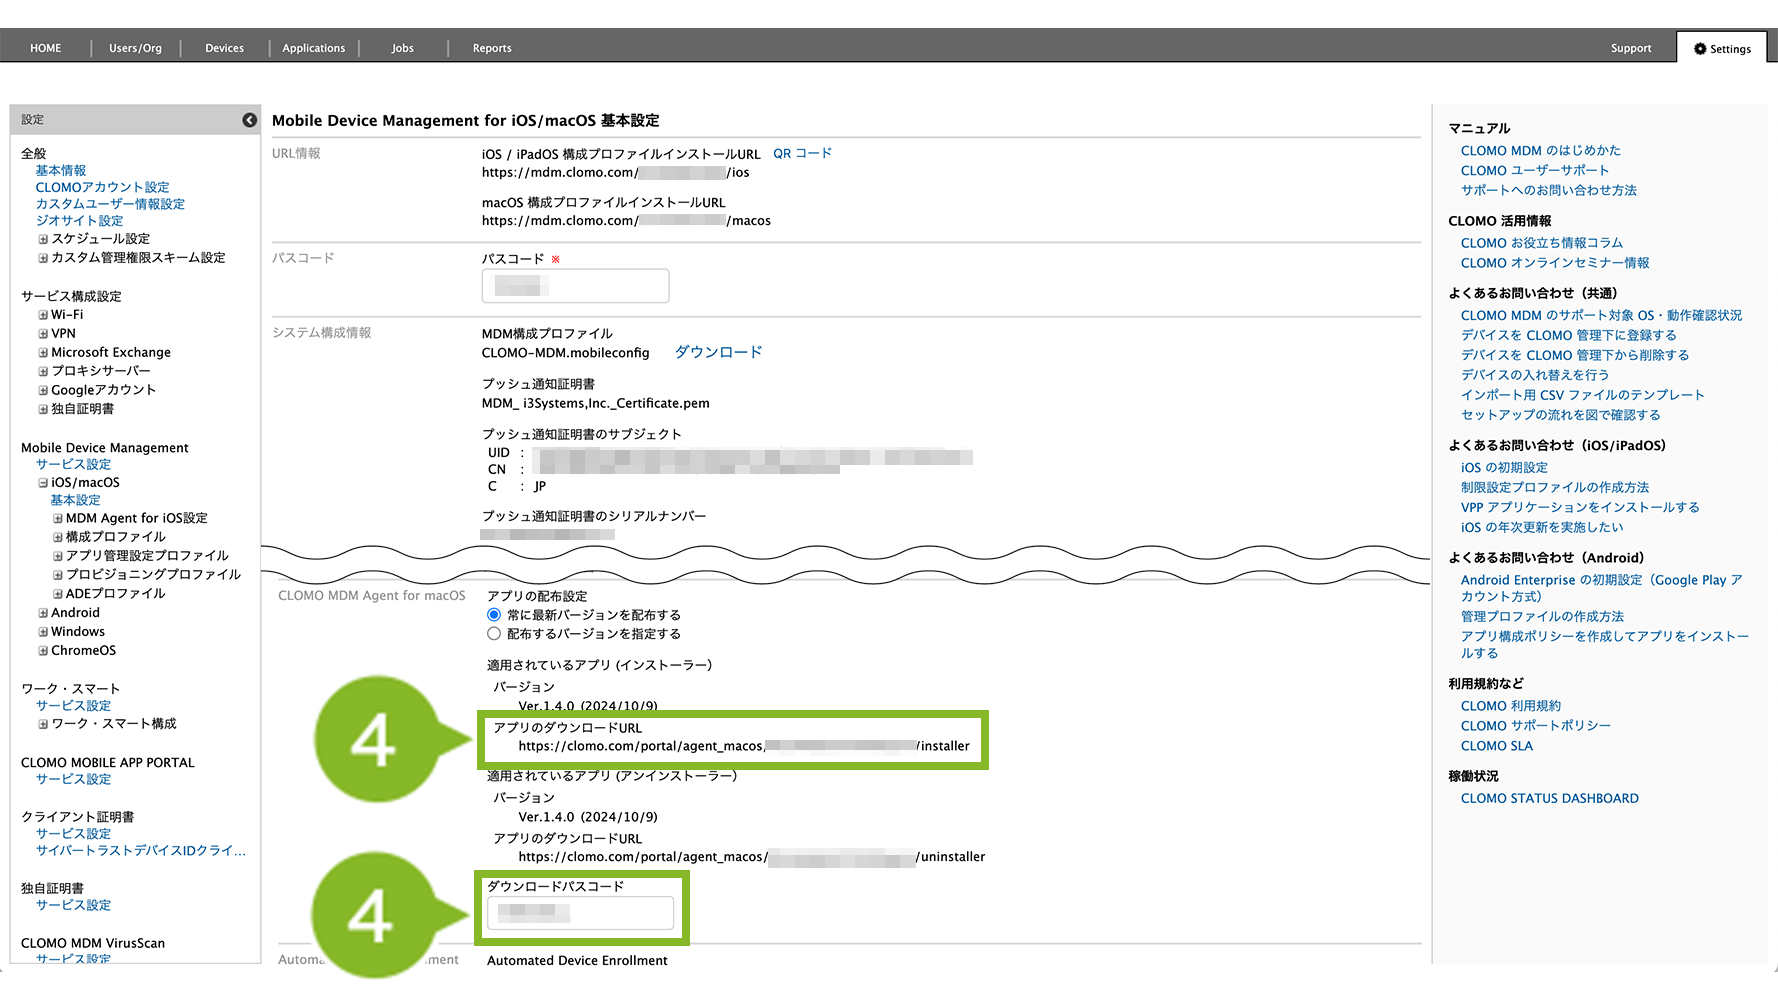Open CLOMOアカウント設定 link
The image size is (1778, 1000).
coord(103,188)
